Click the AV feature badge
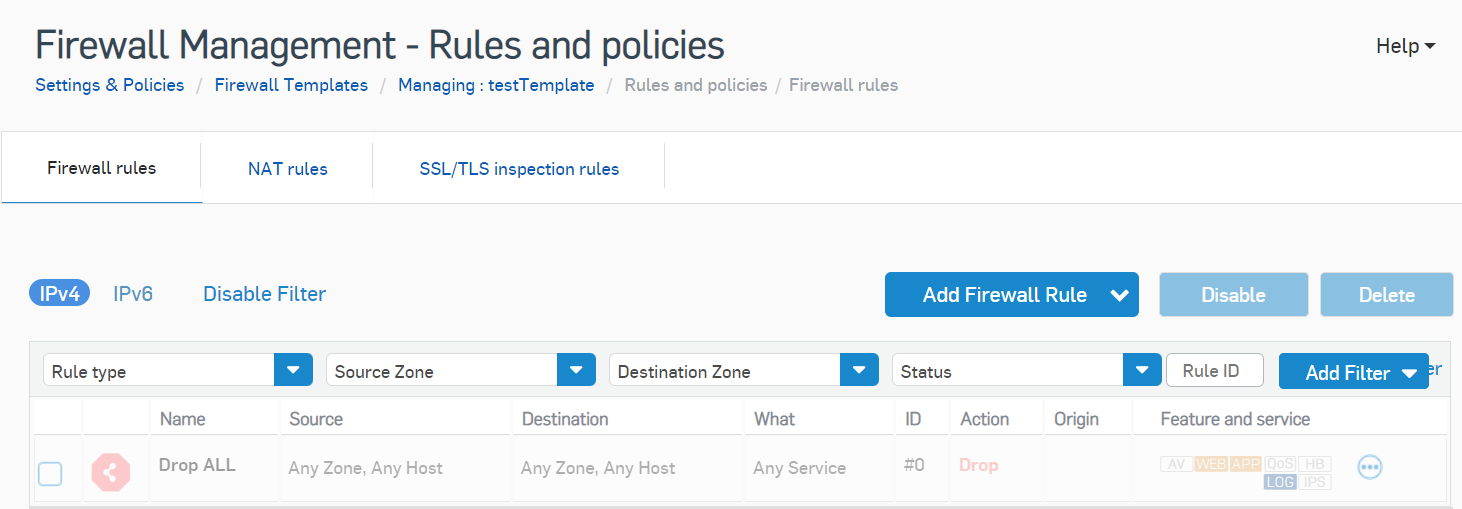 click(x=1176, y=464)
